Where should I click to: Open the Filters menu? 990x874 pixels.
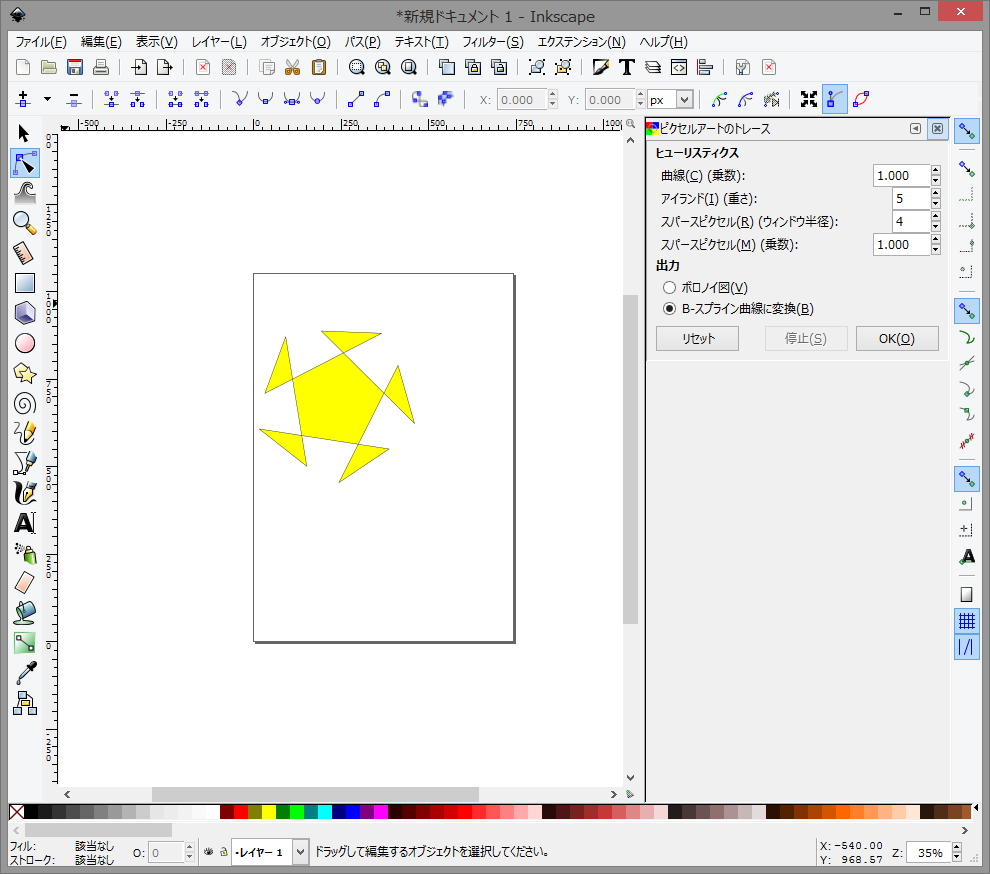(491, 42)
